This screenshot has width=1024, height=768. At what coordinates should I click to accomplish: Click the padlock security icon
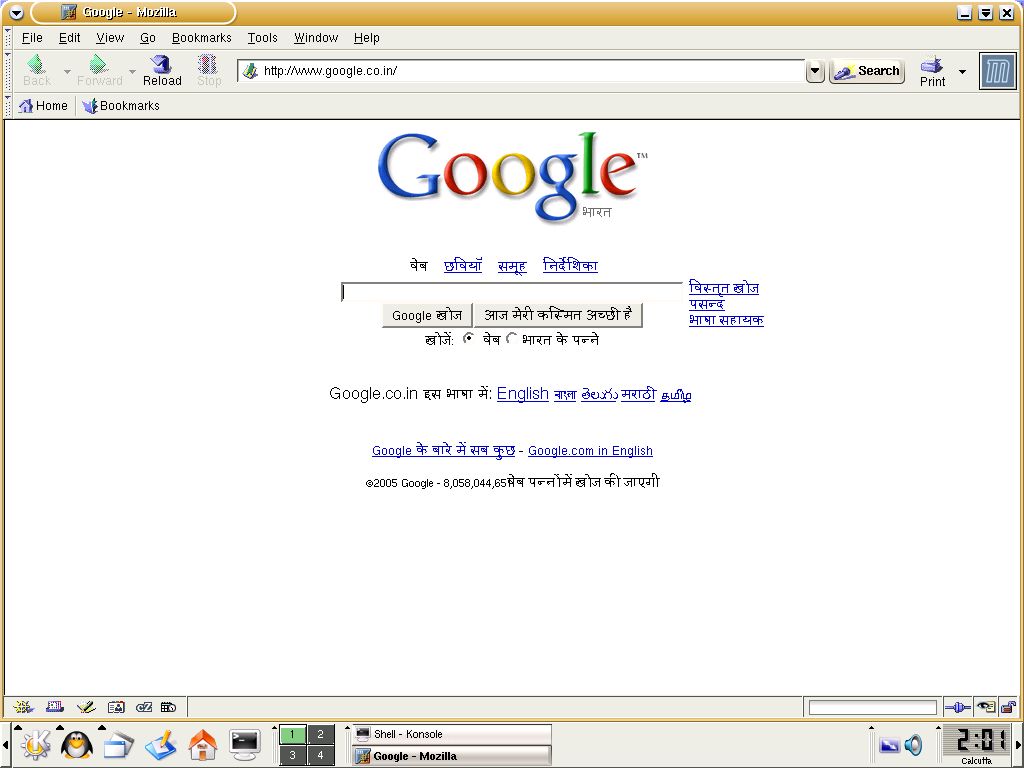click(1008, 707)
